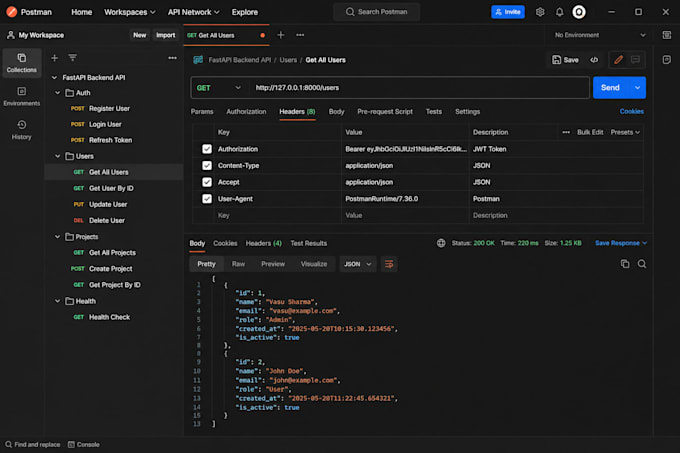
Task: Click Bulk Edit in headers table
Action: click(590, 132)
